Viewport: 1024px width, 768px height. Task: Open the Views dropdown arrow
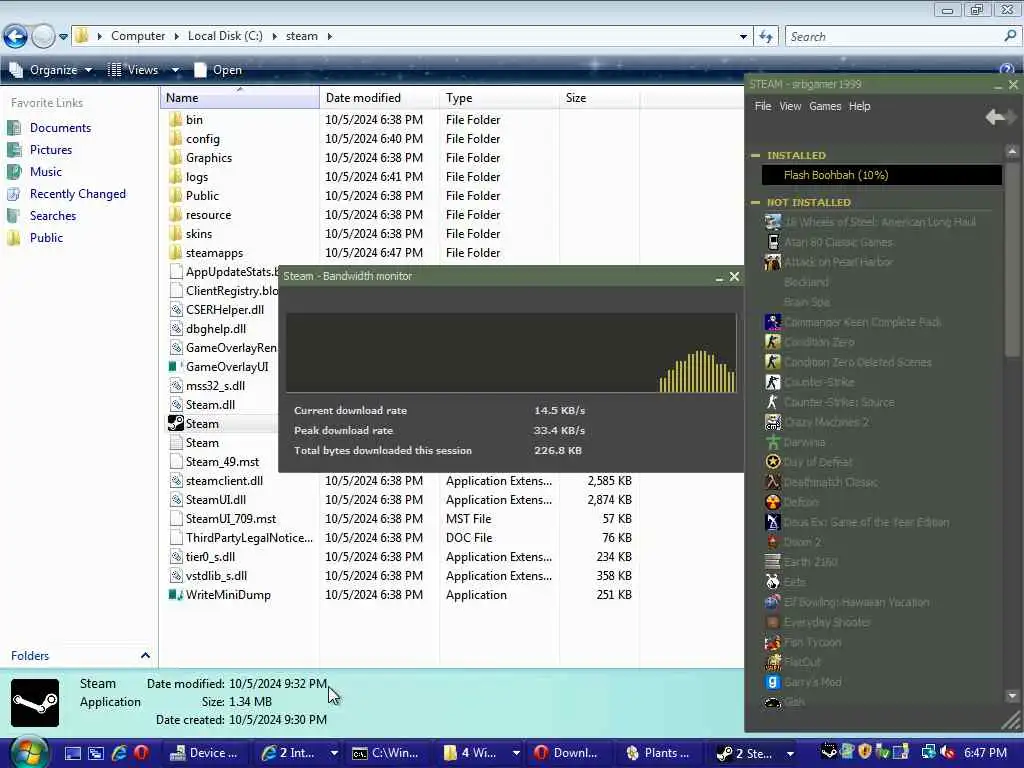coord(175,70)
